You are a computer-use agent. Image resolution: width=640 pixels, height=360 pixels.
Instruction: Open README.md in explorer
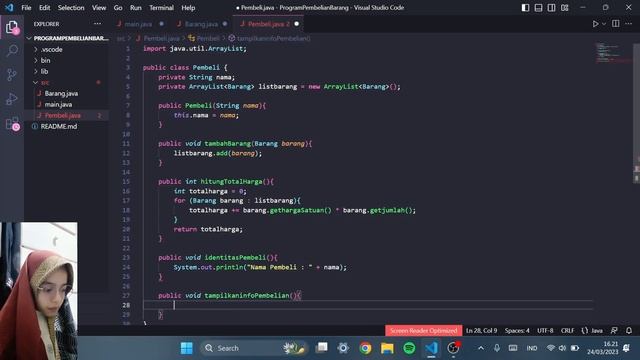pyautogui.click(x=67, y=127)
